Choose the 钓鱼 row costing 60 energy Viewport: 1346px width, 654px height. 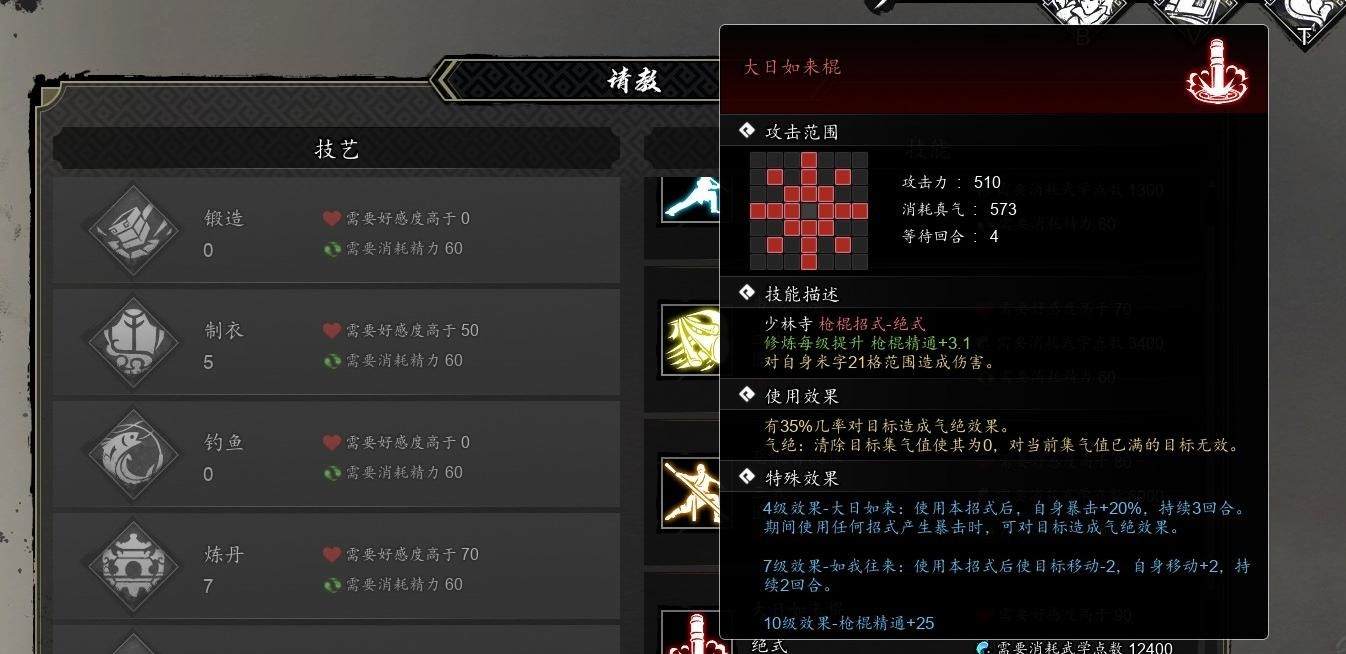[337, 457]
